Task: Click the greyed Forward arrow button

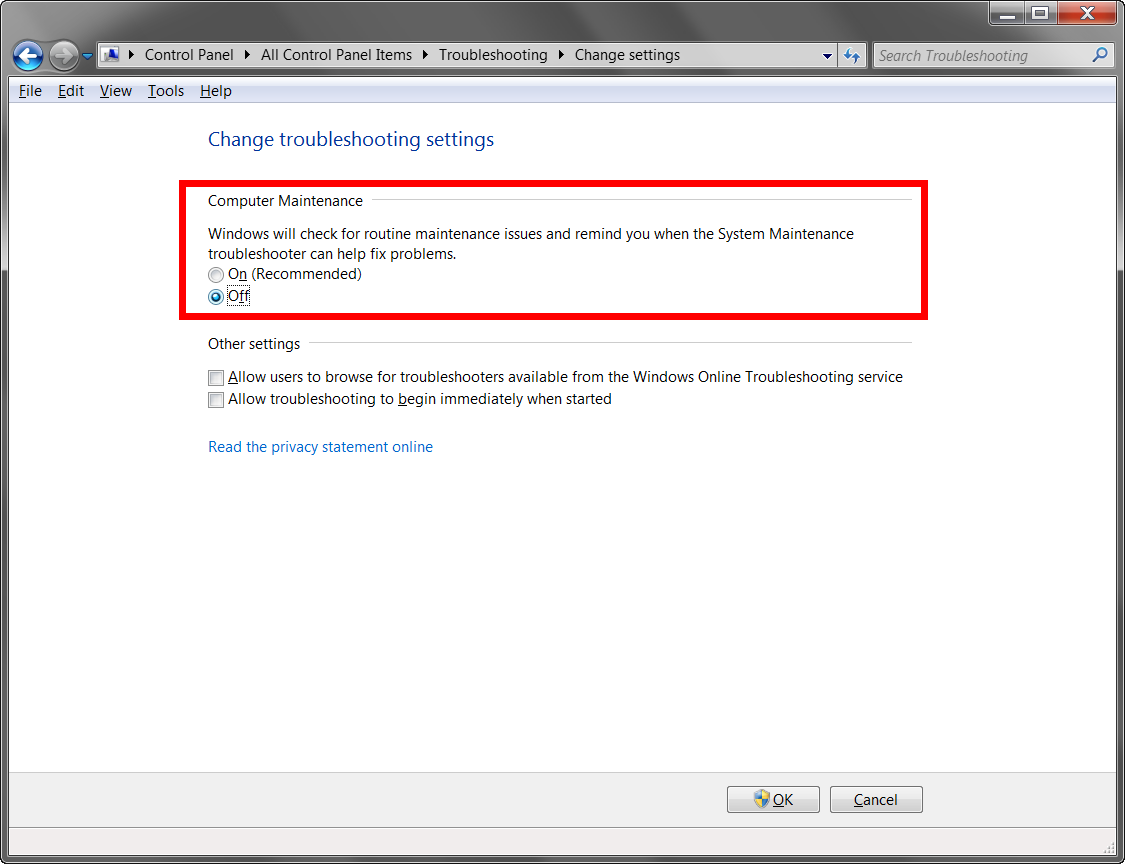Action: tap(64, 55)
